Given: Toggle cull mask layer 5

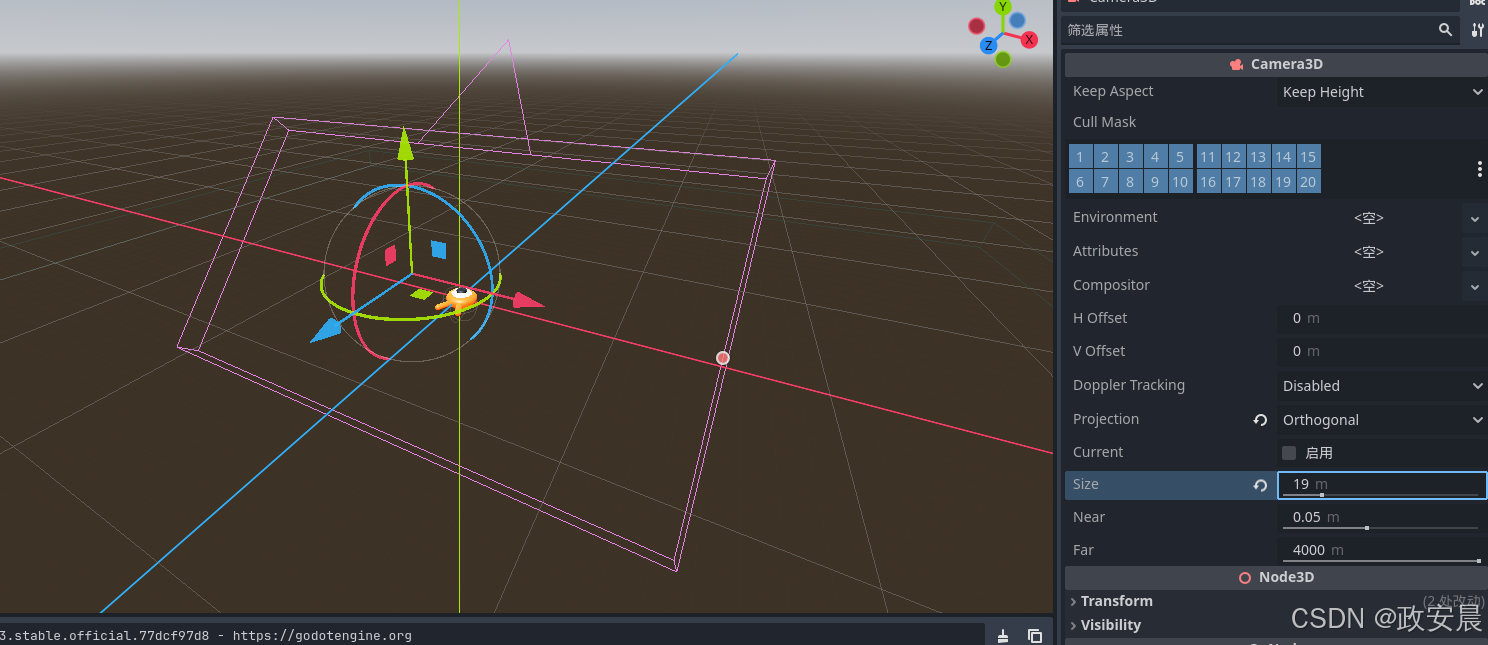Looking at the screenshot, I should pyautogui.click(x=1180, y=157).
